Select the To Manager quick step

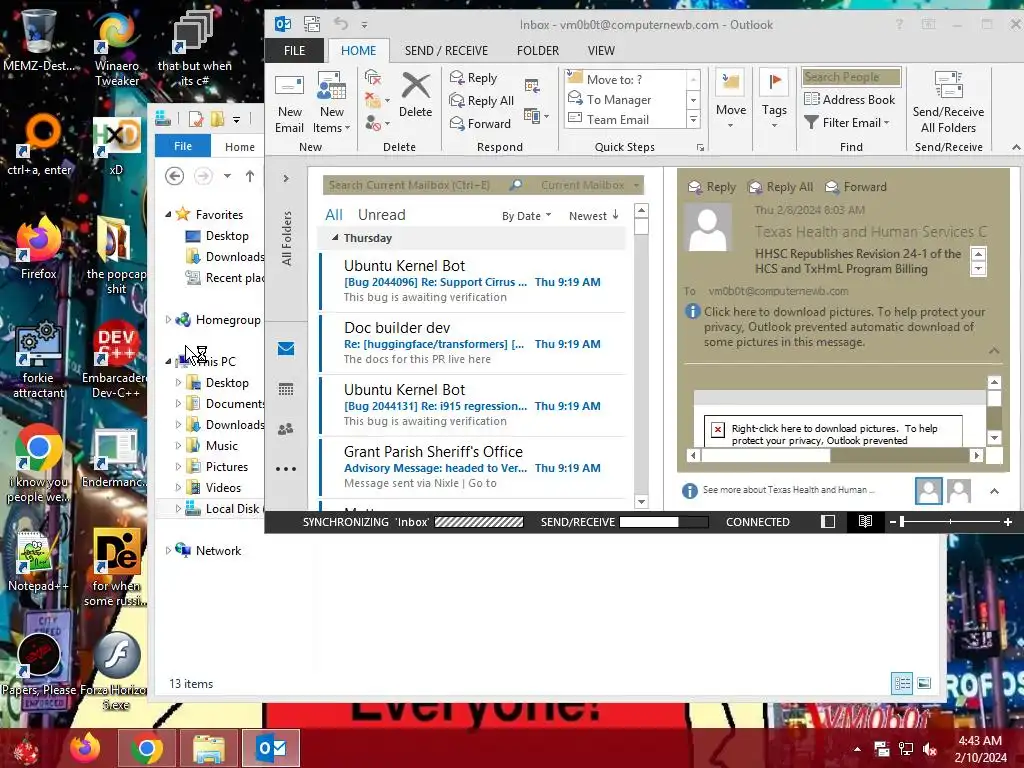pyautogui.click(x=626, y=99)
